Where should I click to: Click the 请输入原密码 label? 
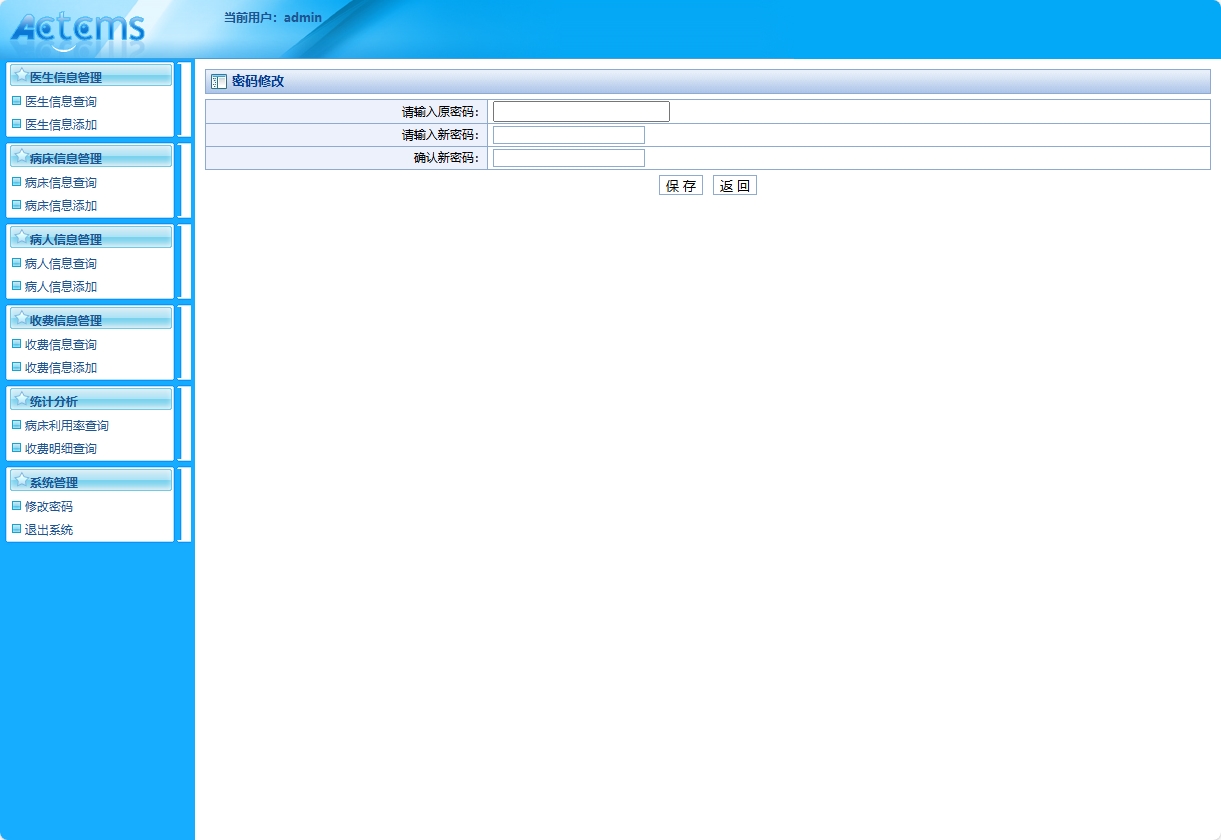coord(440,111)
